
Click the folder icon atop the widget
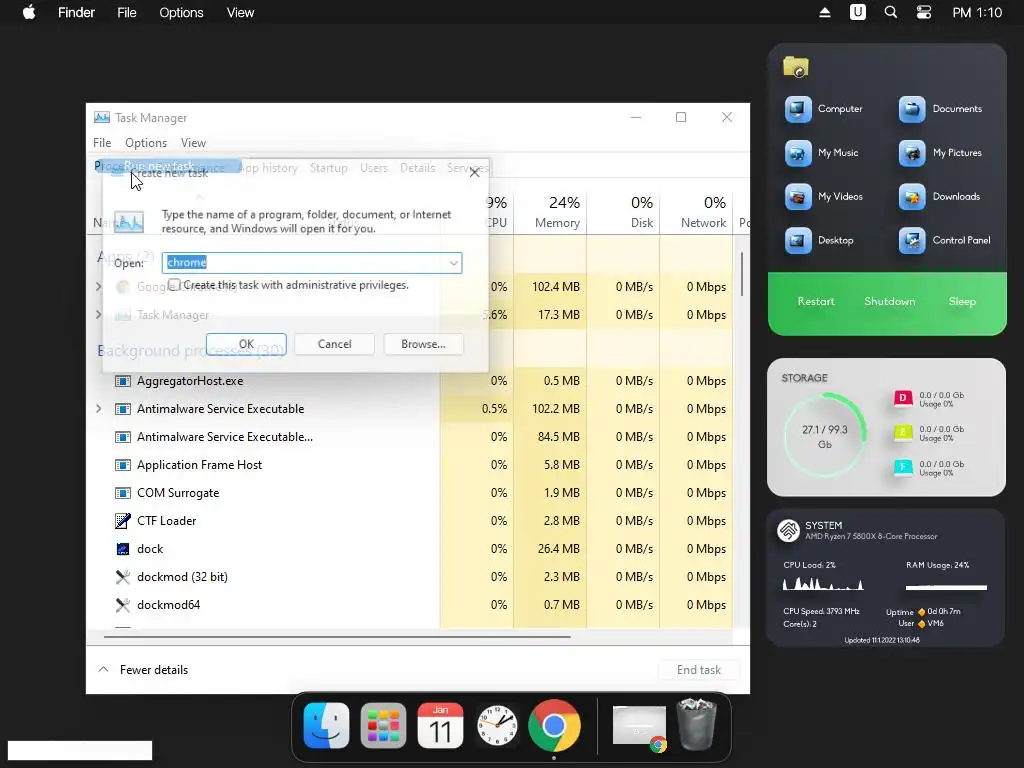[795, 67]
